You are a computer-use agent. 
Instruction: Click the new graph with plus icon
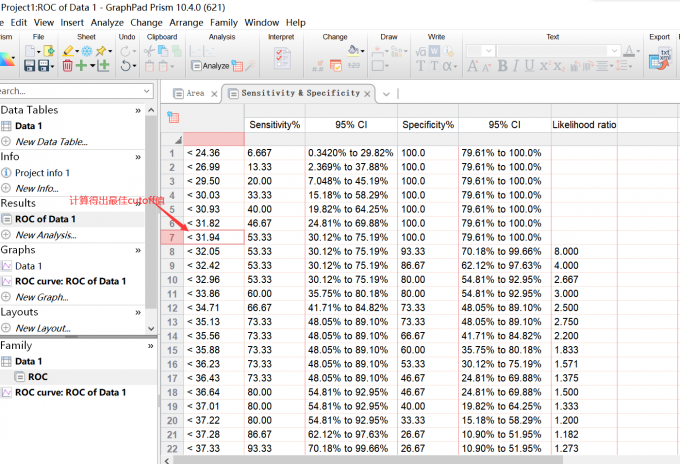click(x=103, y=66)
